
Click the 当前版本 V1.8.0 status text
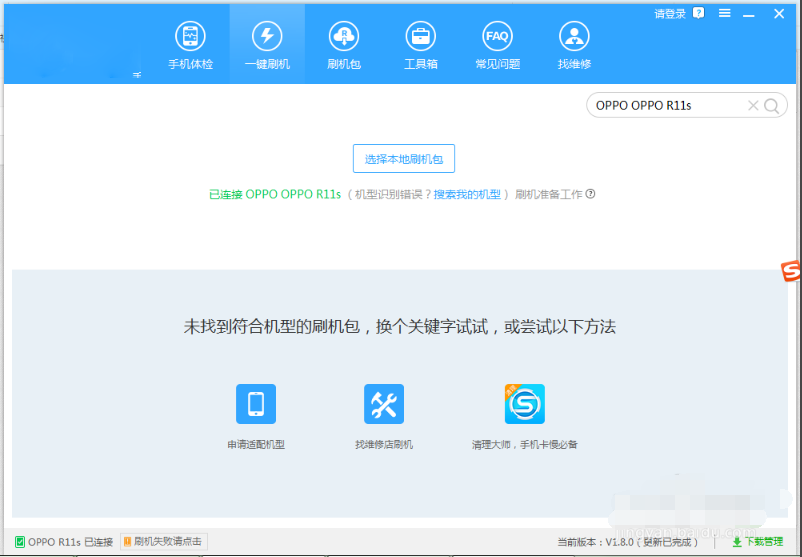pos(628,542)
